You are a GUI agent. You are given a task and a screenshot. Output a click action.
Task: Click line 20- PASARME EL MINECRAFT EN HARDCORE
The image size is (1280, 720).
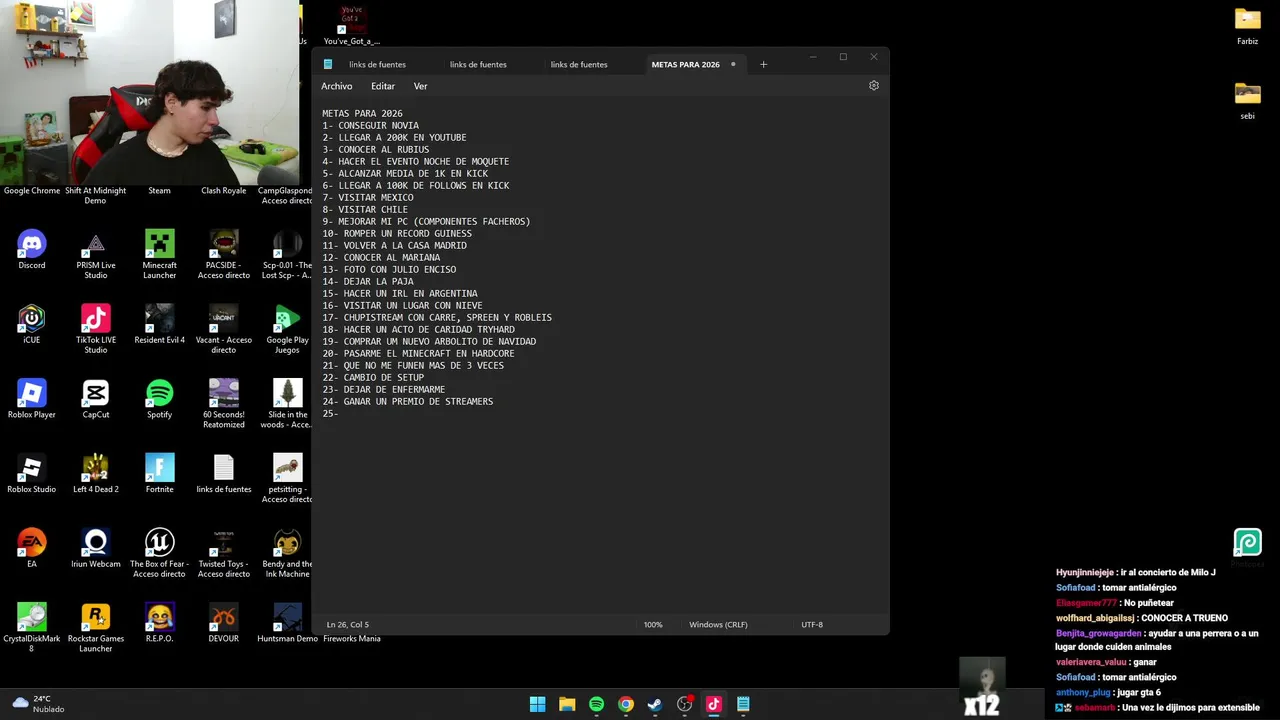(418, 353)
